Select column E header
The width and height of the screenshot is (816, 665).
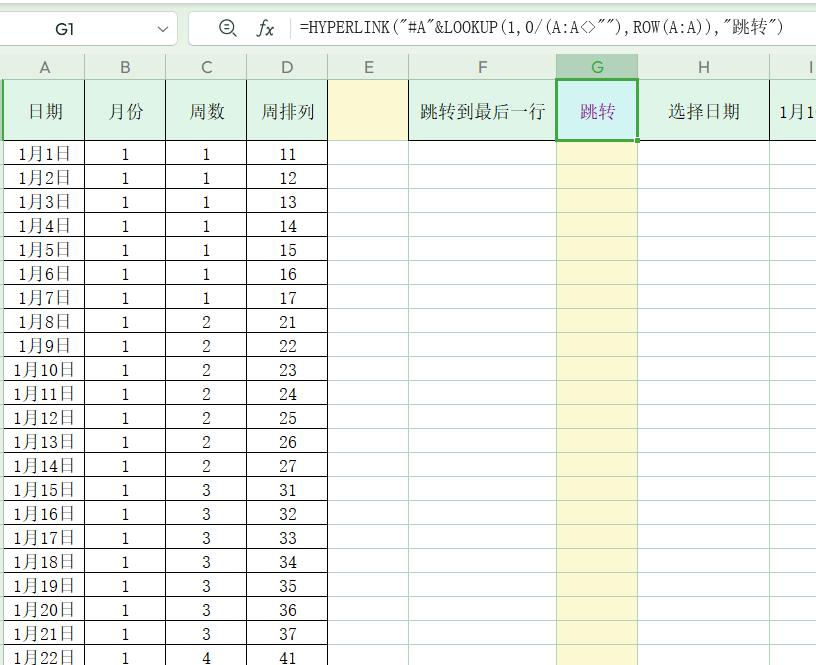(368, 67)
